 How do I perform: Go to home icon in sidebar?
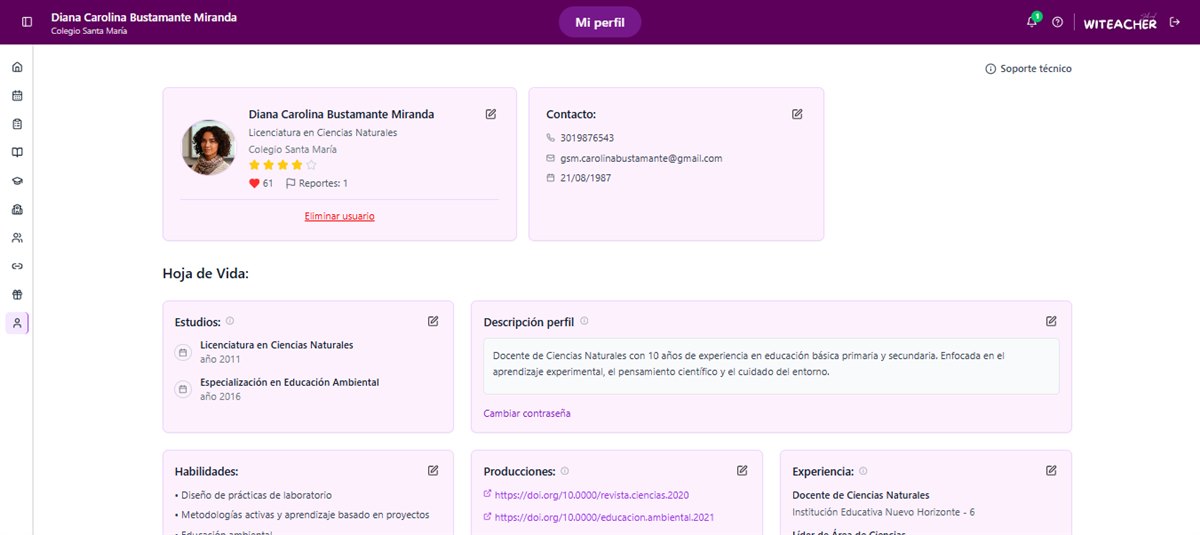pos(17,67)
